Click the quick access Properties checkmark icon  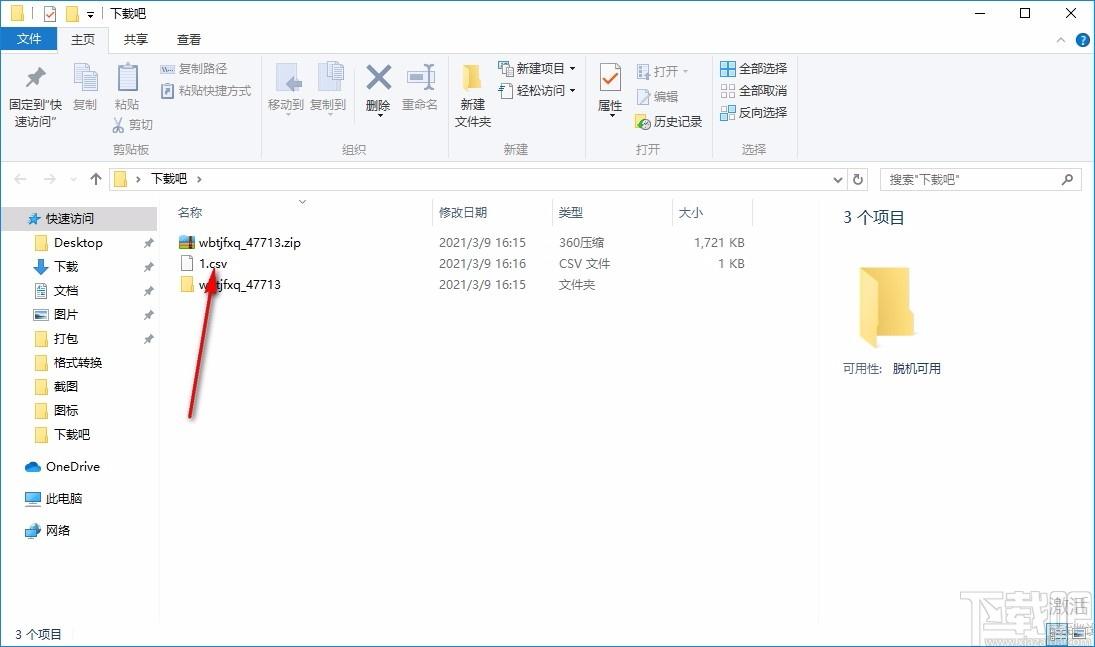pos(50,13)
